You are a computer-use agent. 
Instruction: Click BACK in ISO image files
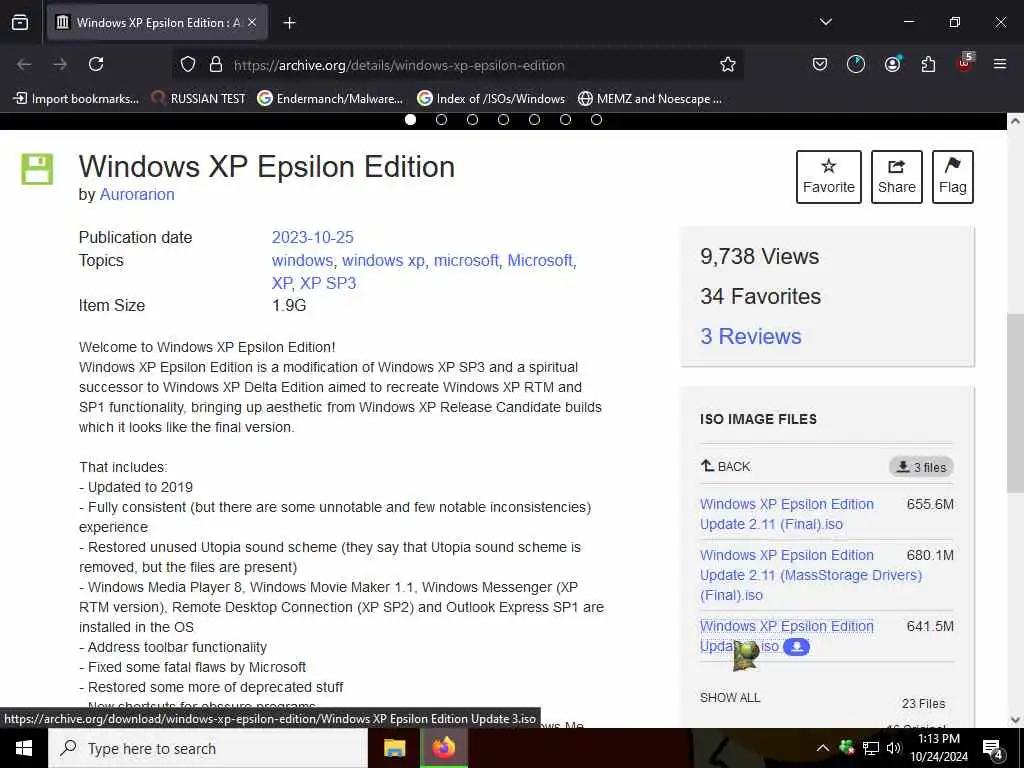pyautogui.click(x=726, y=466)
